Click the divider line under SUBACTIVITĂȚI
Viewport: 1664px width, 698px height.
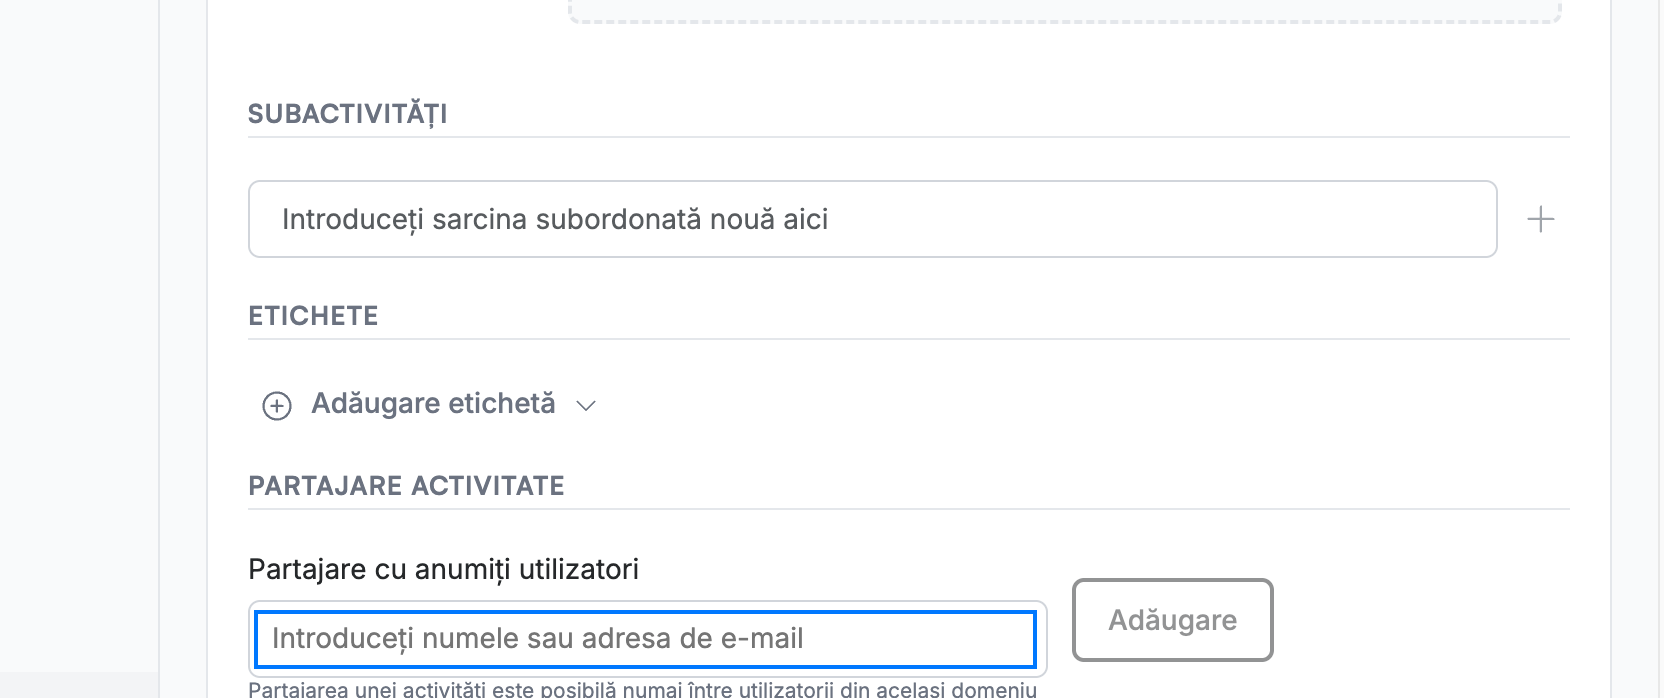pos(909,137)
